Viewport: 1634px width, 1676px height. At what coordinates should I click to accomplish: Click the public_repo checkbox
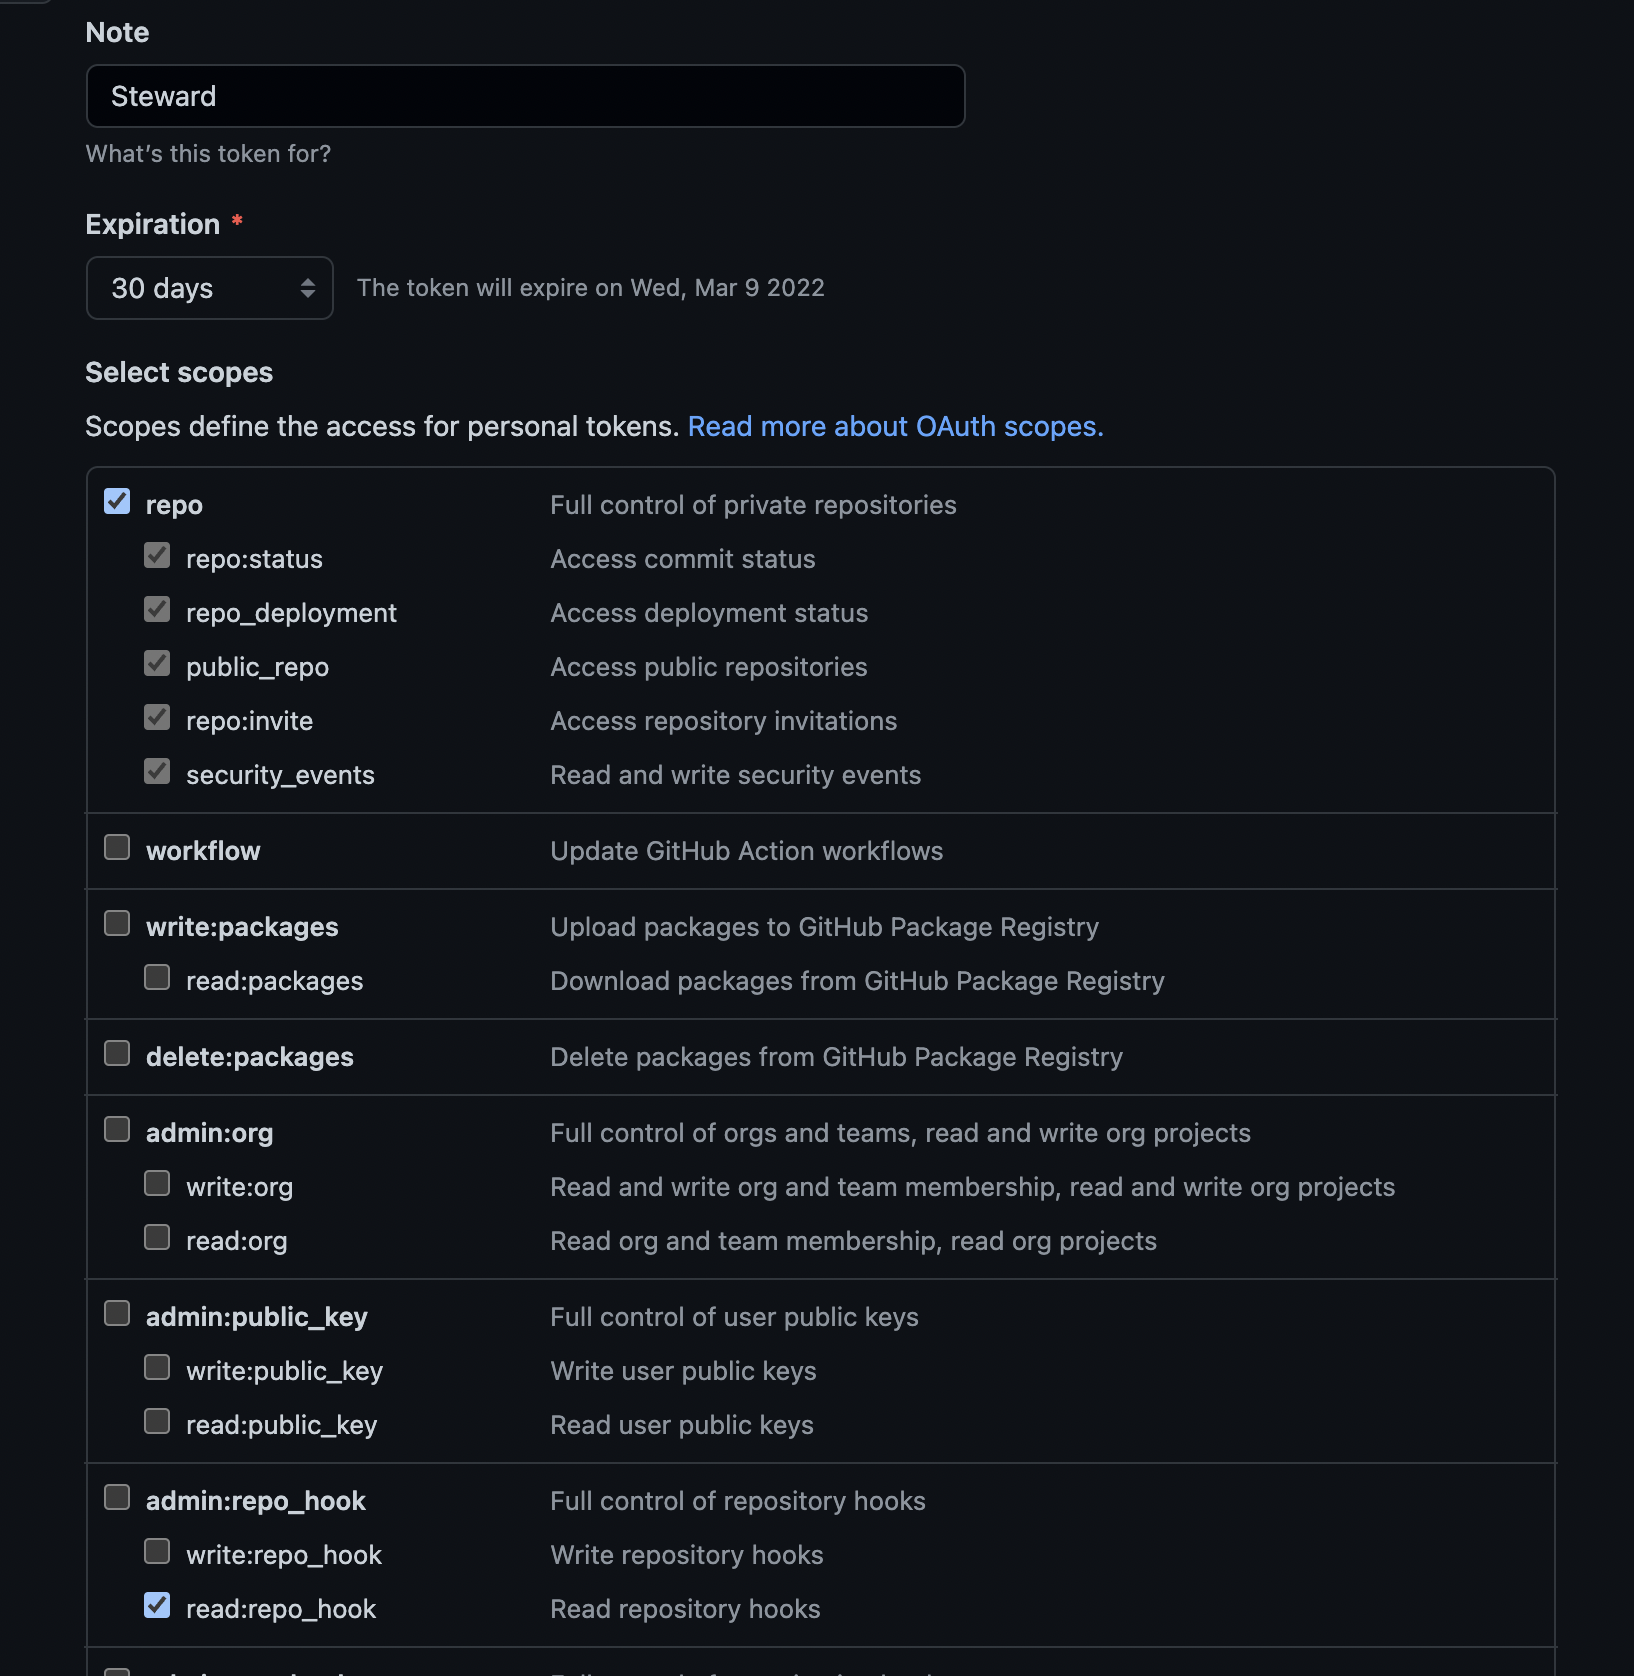[x=157, y=663]
